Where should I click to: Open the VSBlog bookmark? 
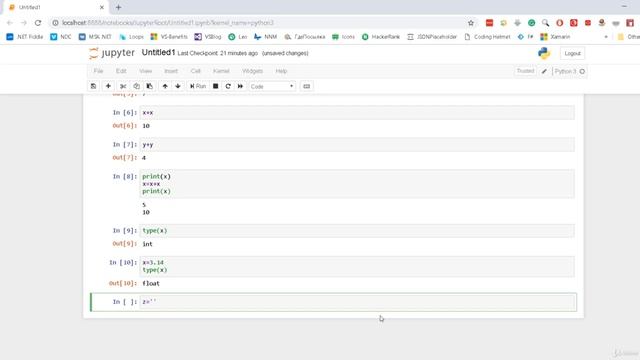tap(208, 37)
